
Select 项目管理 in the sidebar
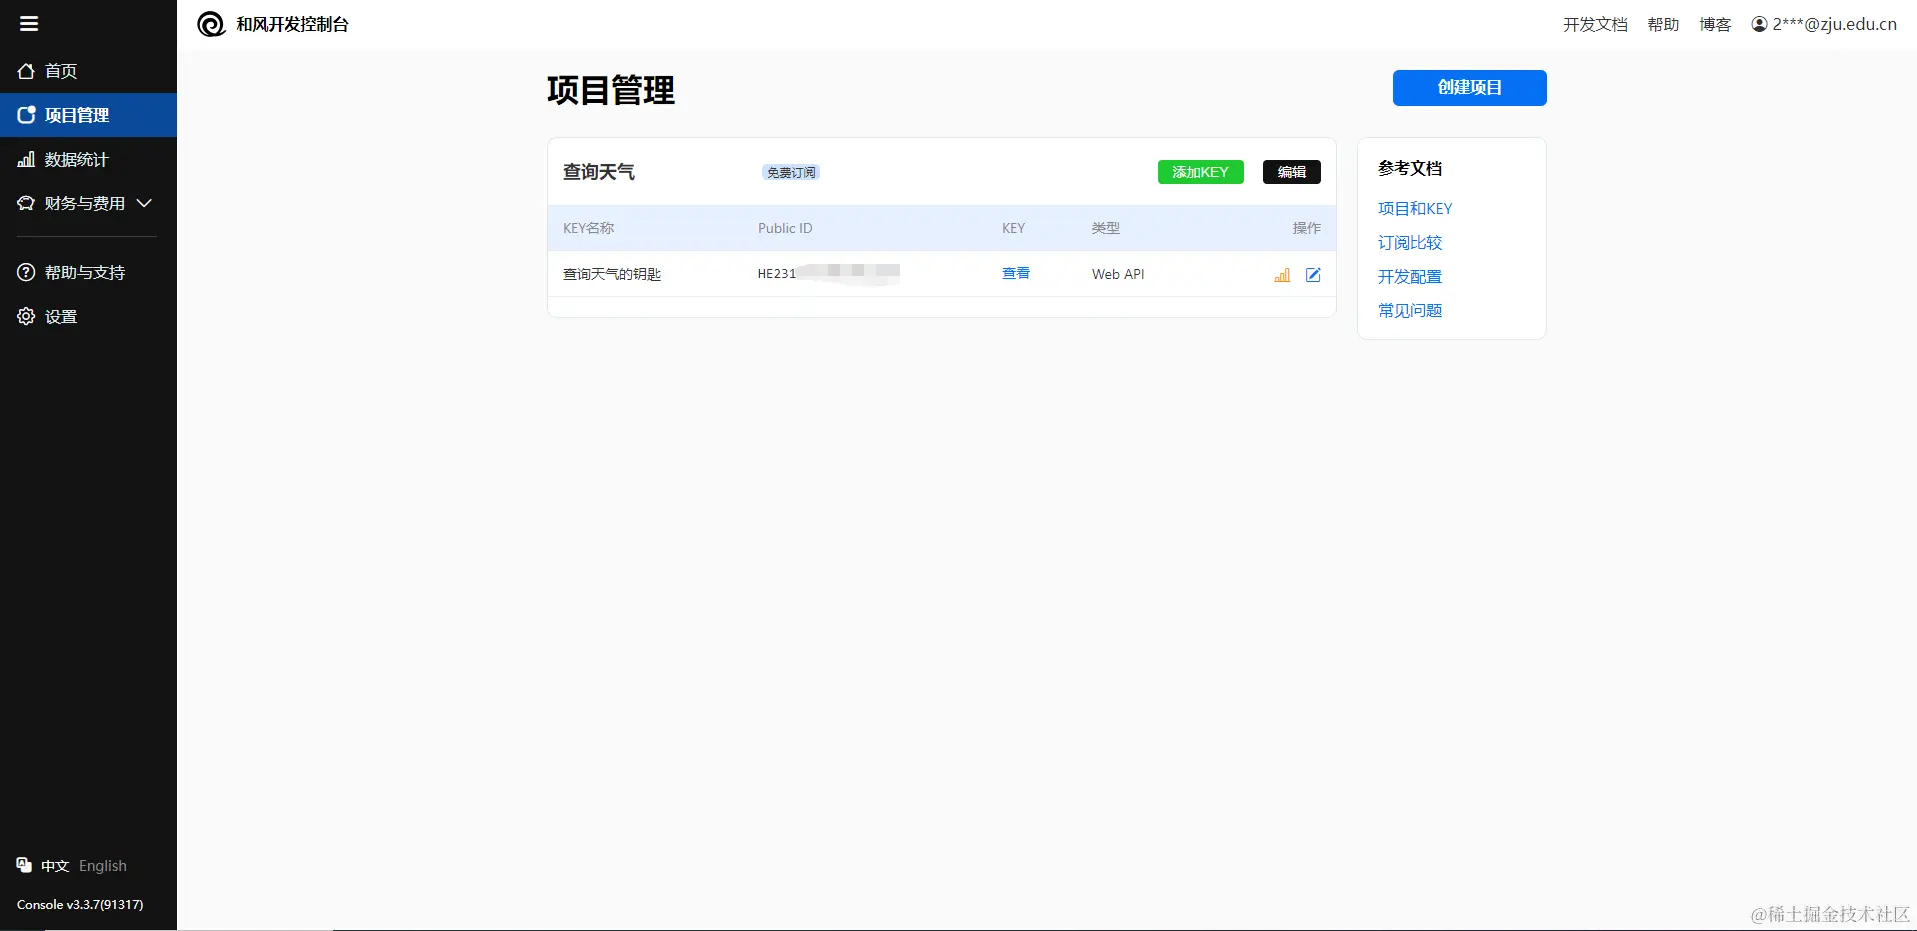point(88,115)
